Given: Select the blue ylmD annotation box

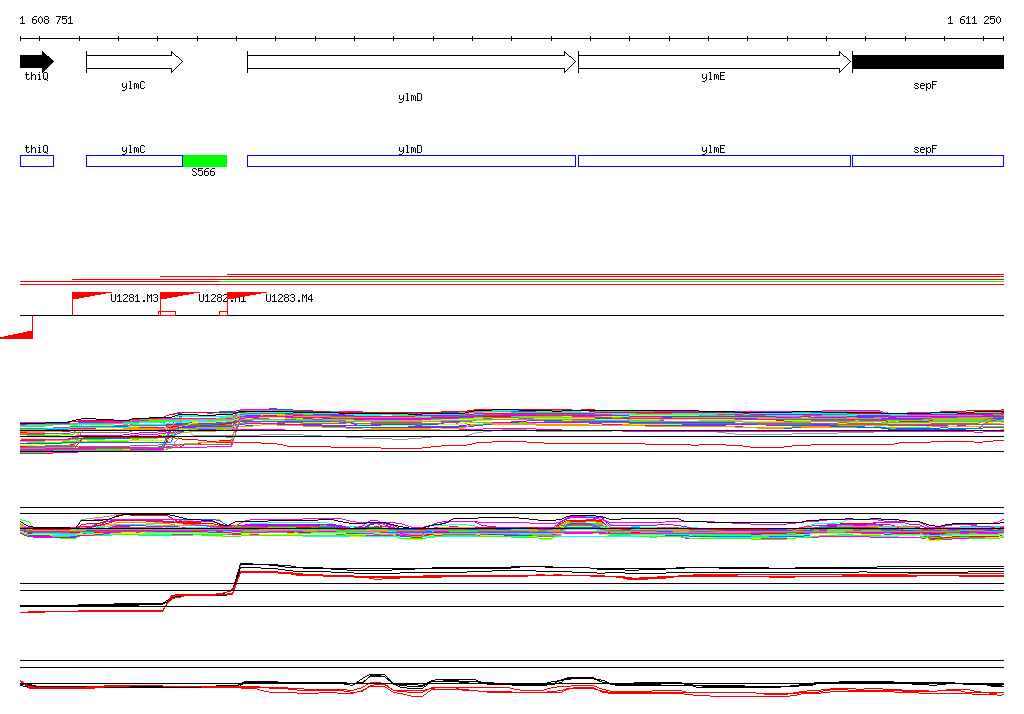Looking at the screenshot, I should coord(411,161).
